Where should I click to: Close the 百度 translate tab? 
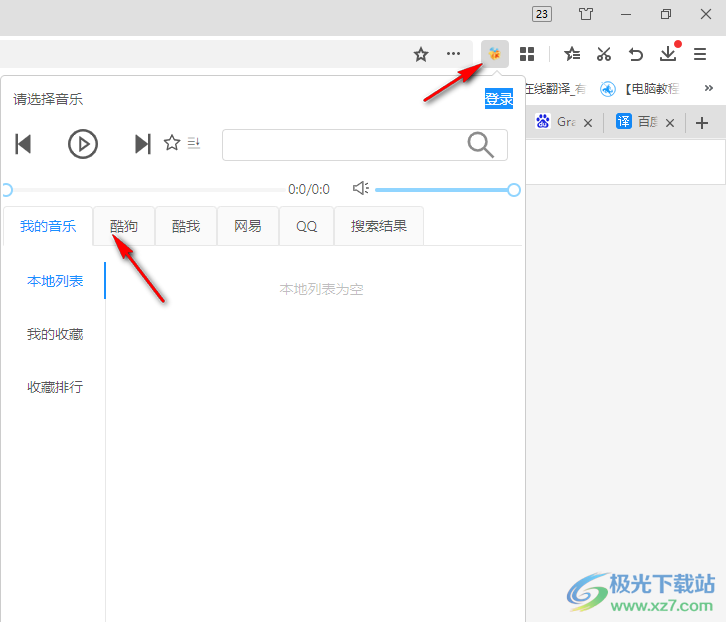pos(670,123)
